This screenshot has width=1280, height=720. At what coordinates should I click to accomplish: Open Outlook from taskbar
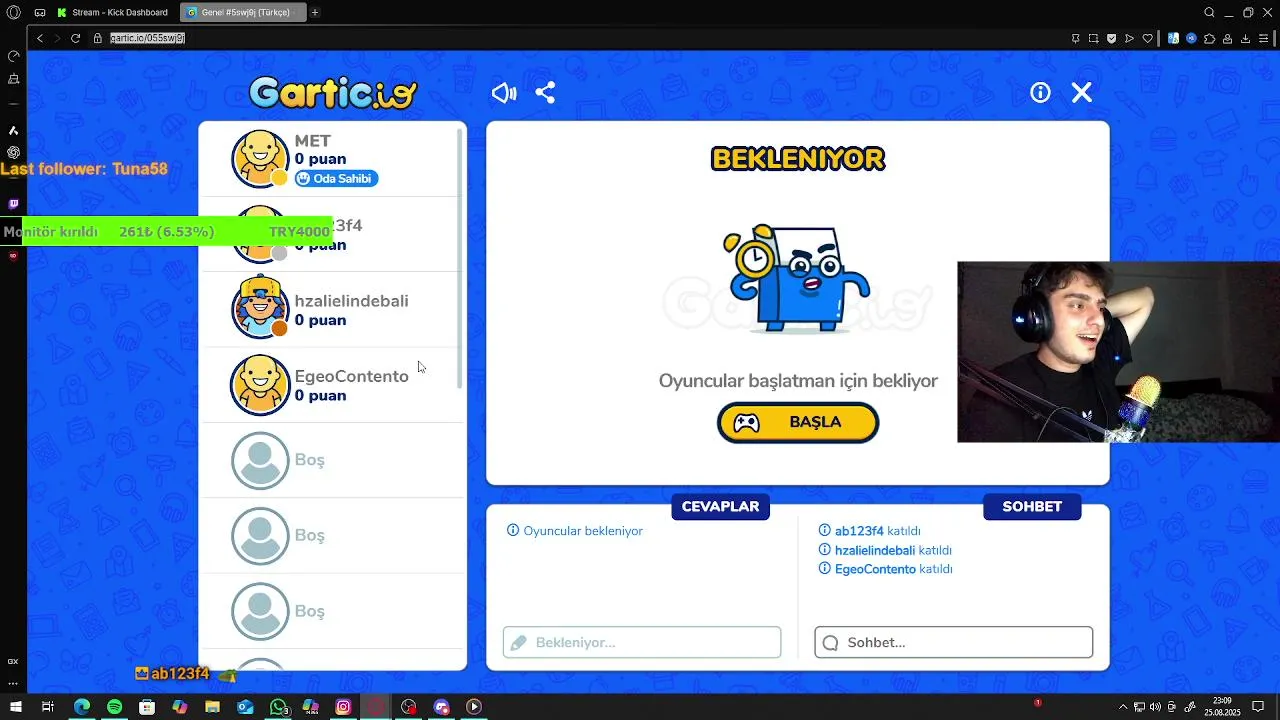(x=245, y=707)
